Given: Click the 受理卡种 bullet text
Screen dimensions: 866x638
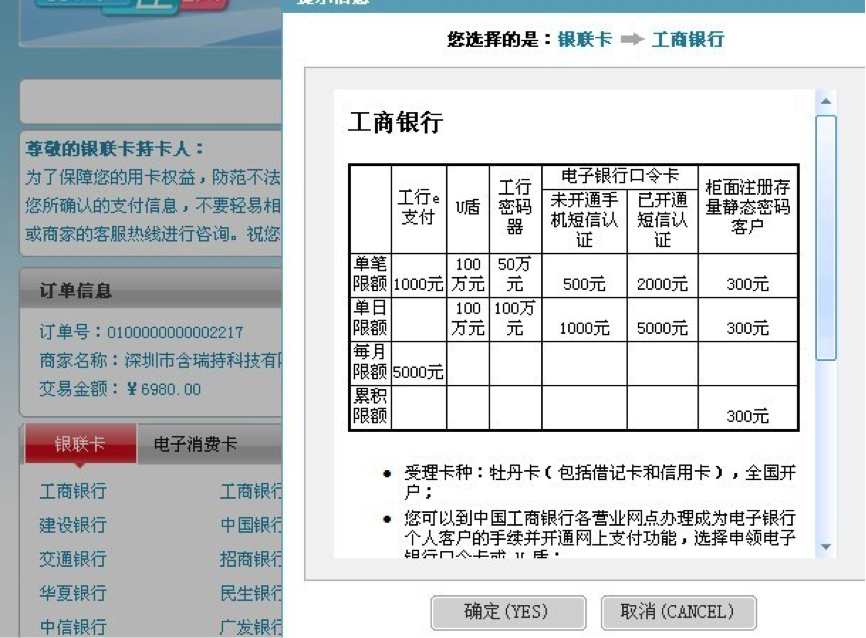Looking at the screenshot, I should pos(600,482).
